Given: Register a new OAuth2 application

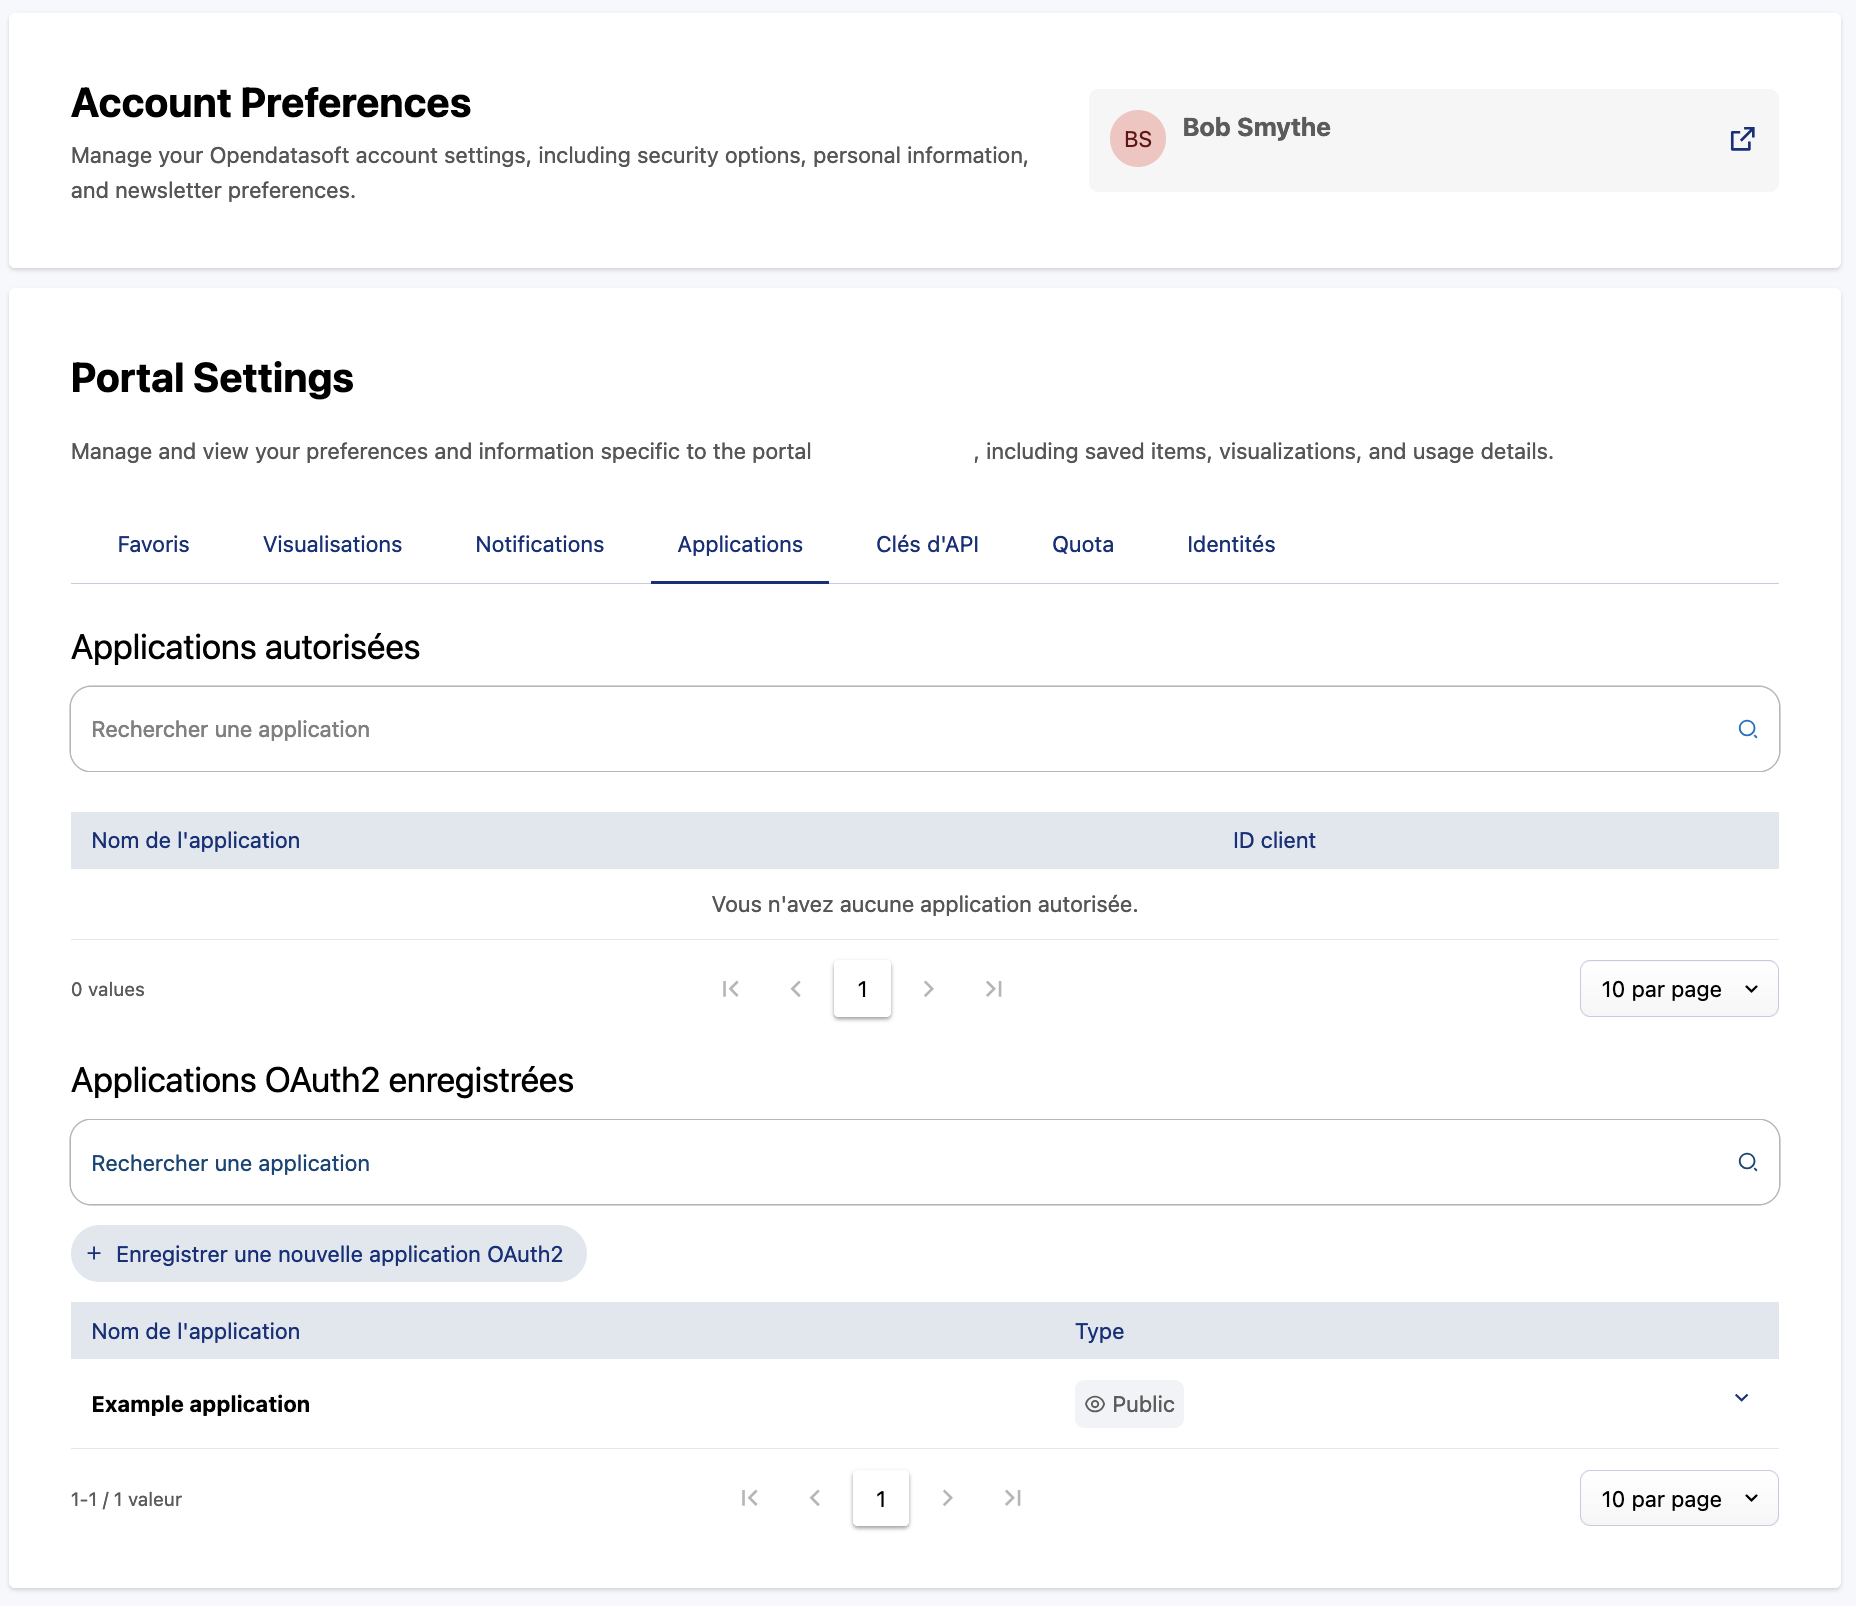Looking at the screenshot, I should coord(328,1254).
